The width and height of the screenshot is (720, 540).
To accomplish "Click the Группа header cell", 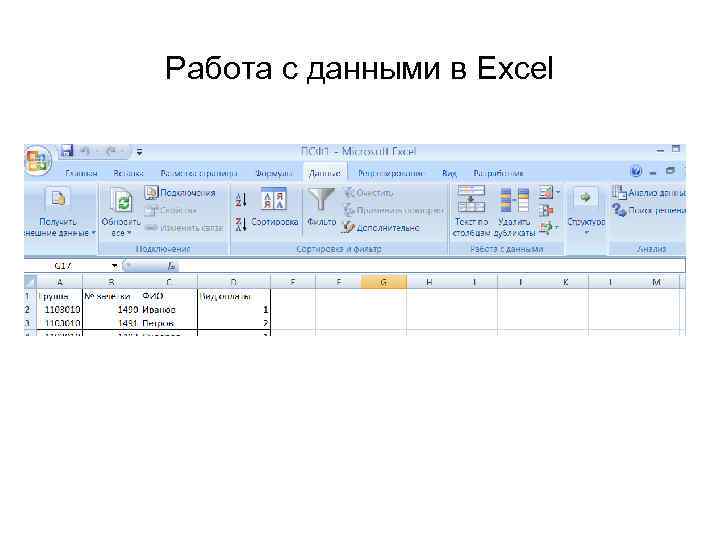I will pos(60,296).
